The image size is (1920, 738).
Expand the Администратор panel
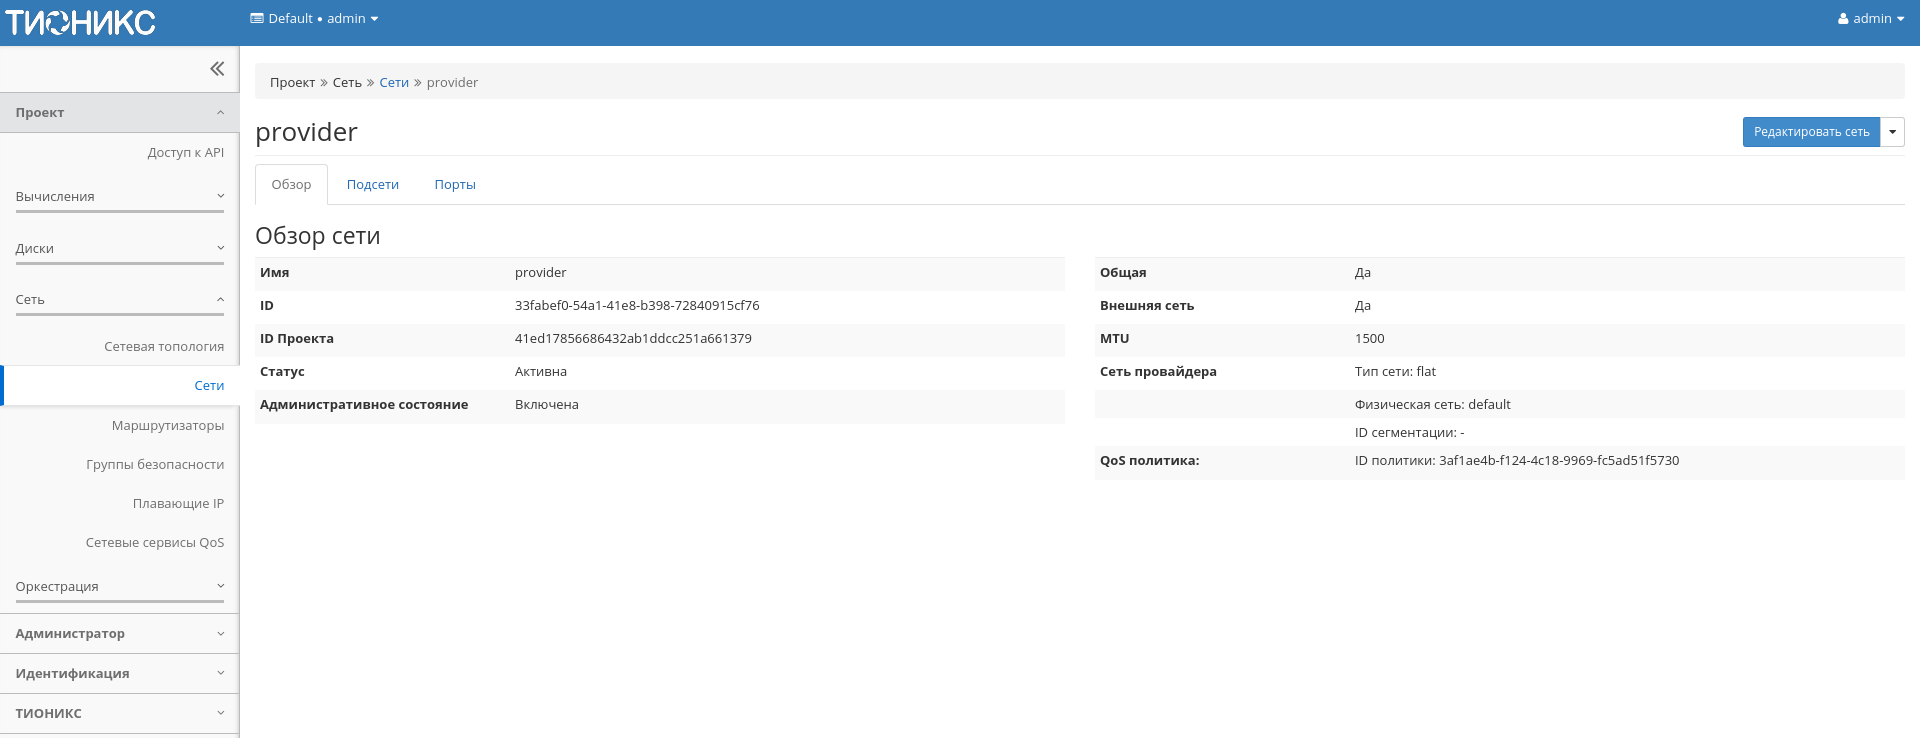(x=119, y=634)
